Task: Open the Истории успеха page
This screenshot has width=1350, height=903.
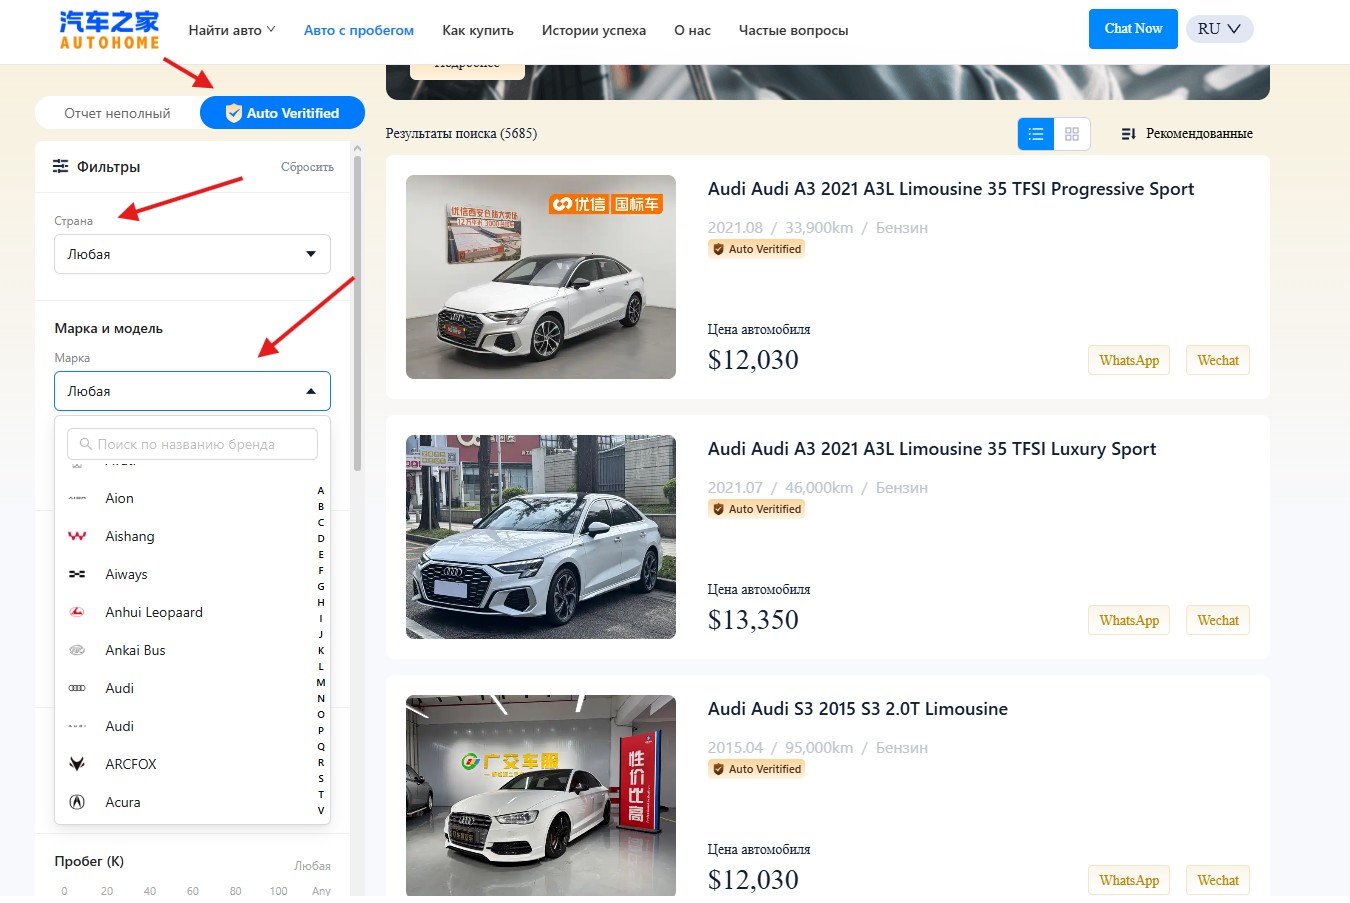Action: [x=594, y=30]
